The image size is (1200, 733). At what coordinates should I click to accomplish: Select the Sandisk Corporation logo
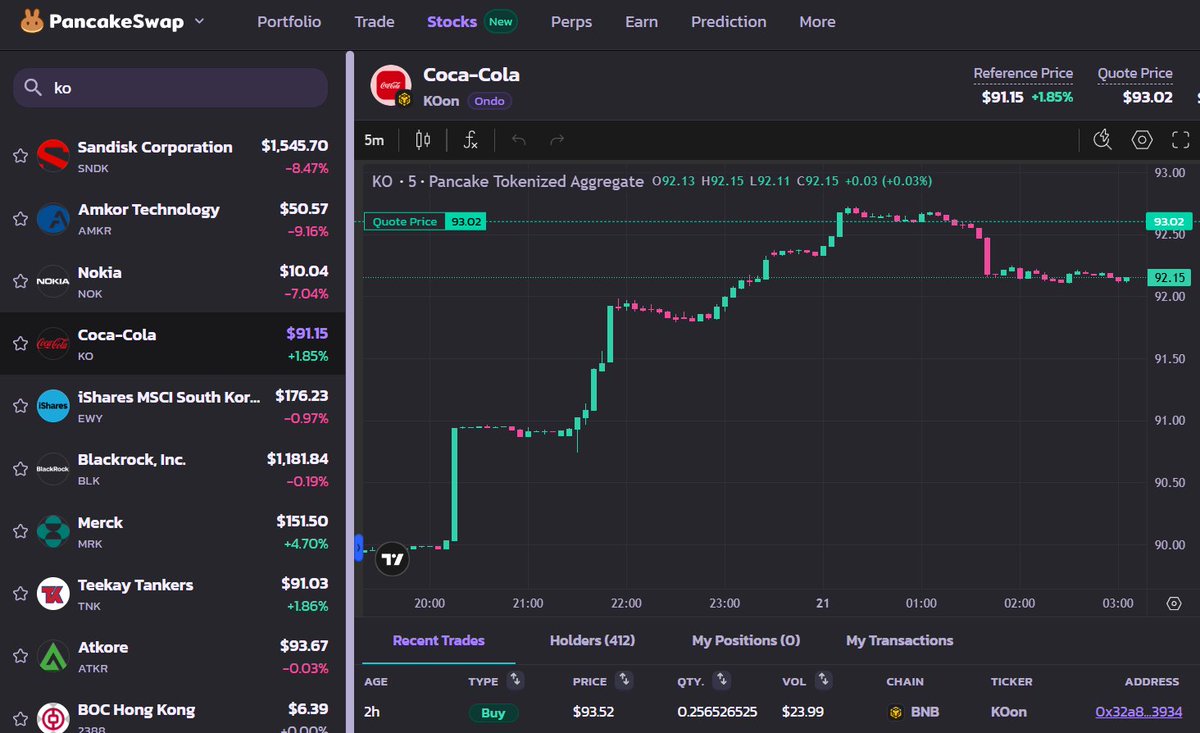(x=53, y=156)
